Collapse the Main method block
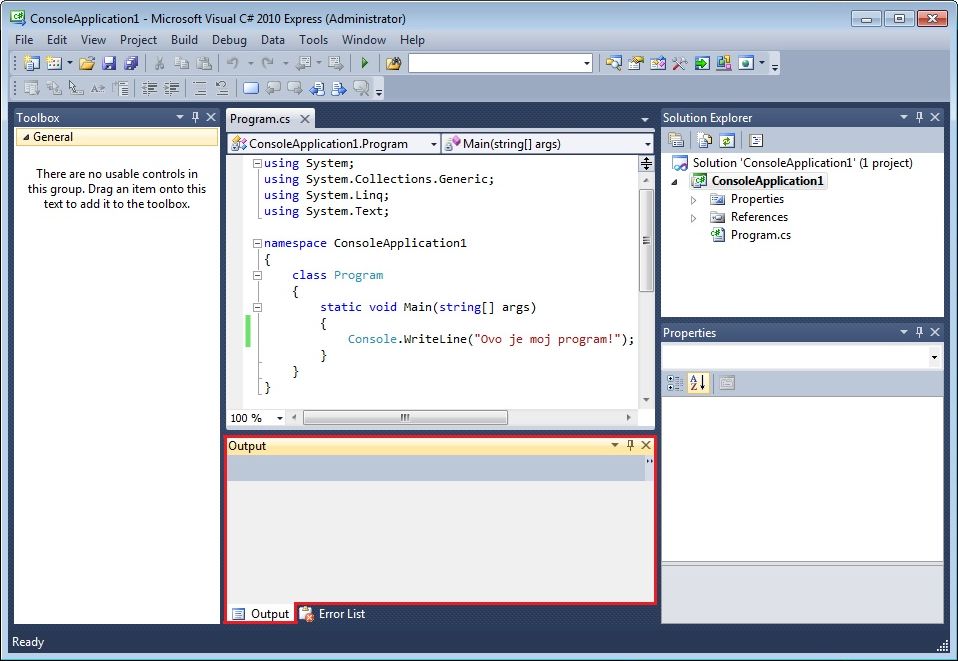Screen dimensions: 958x661 [x=258, y=307]
